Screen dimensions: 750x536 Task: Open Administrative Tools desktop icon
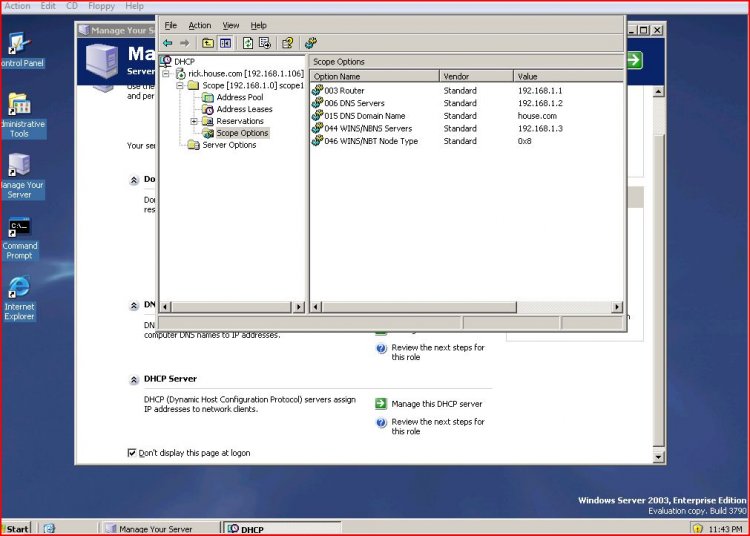[20, 115]
